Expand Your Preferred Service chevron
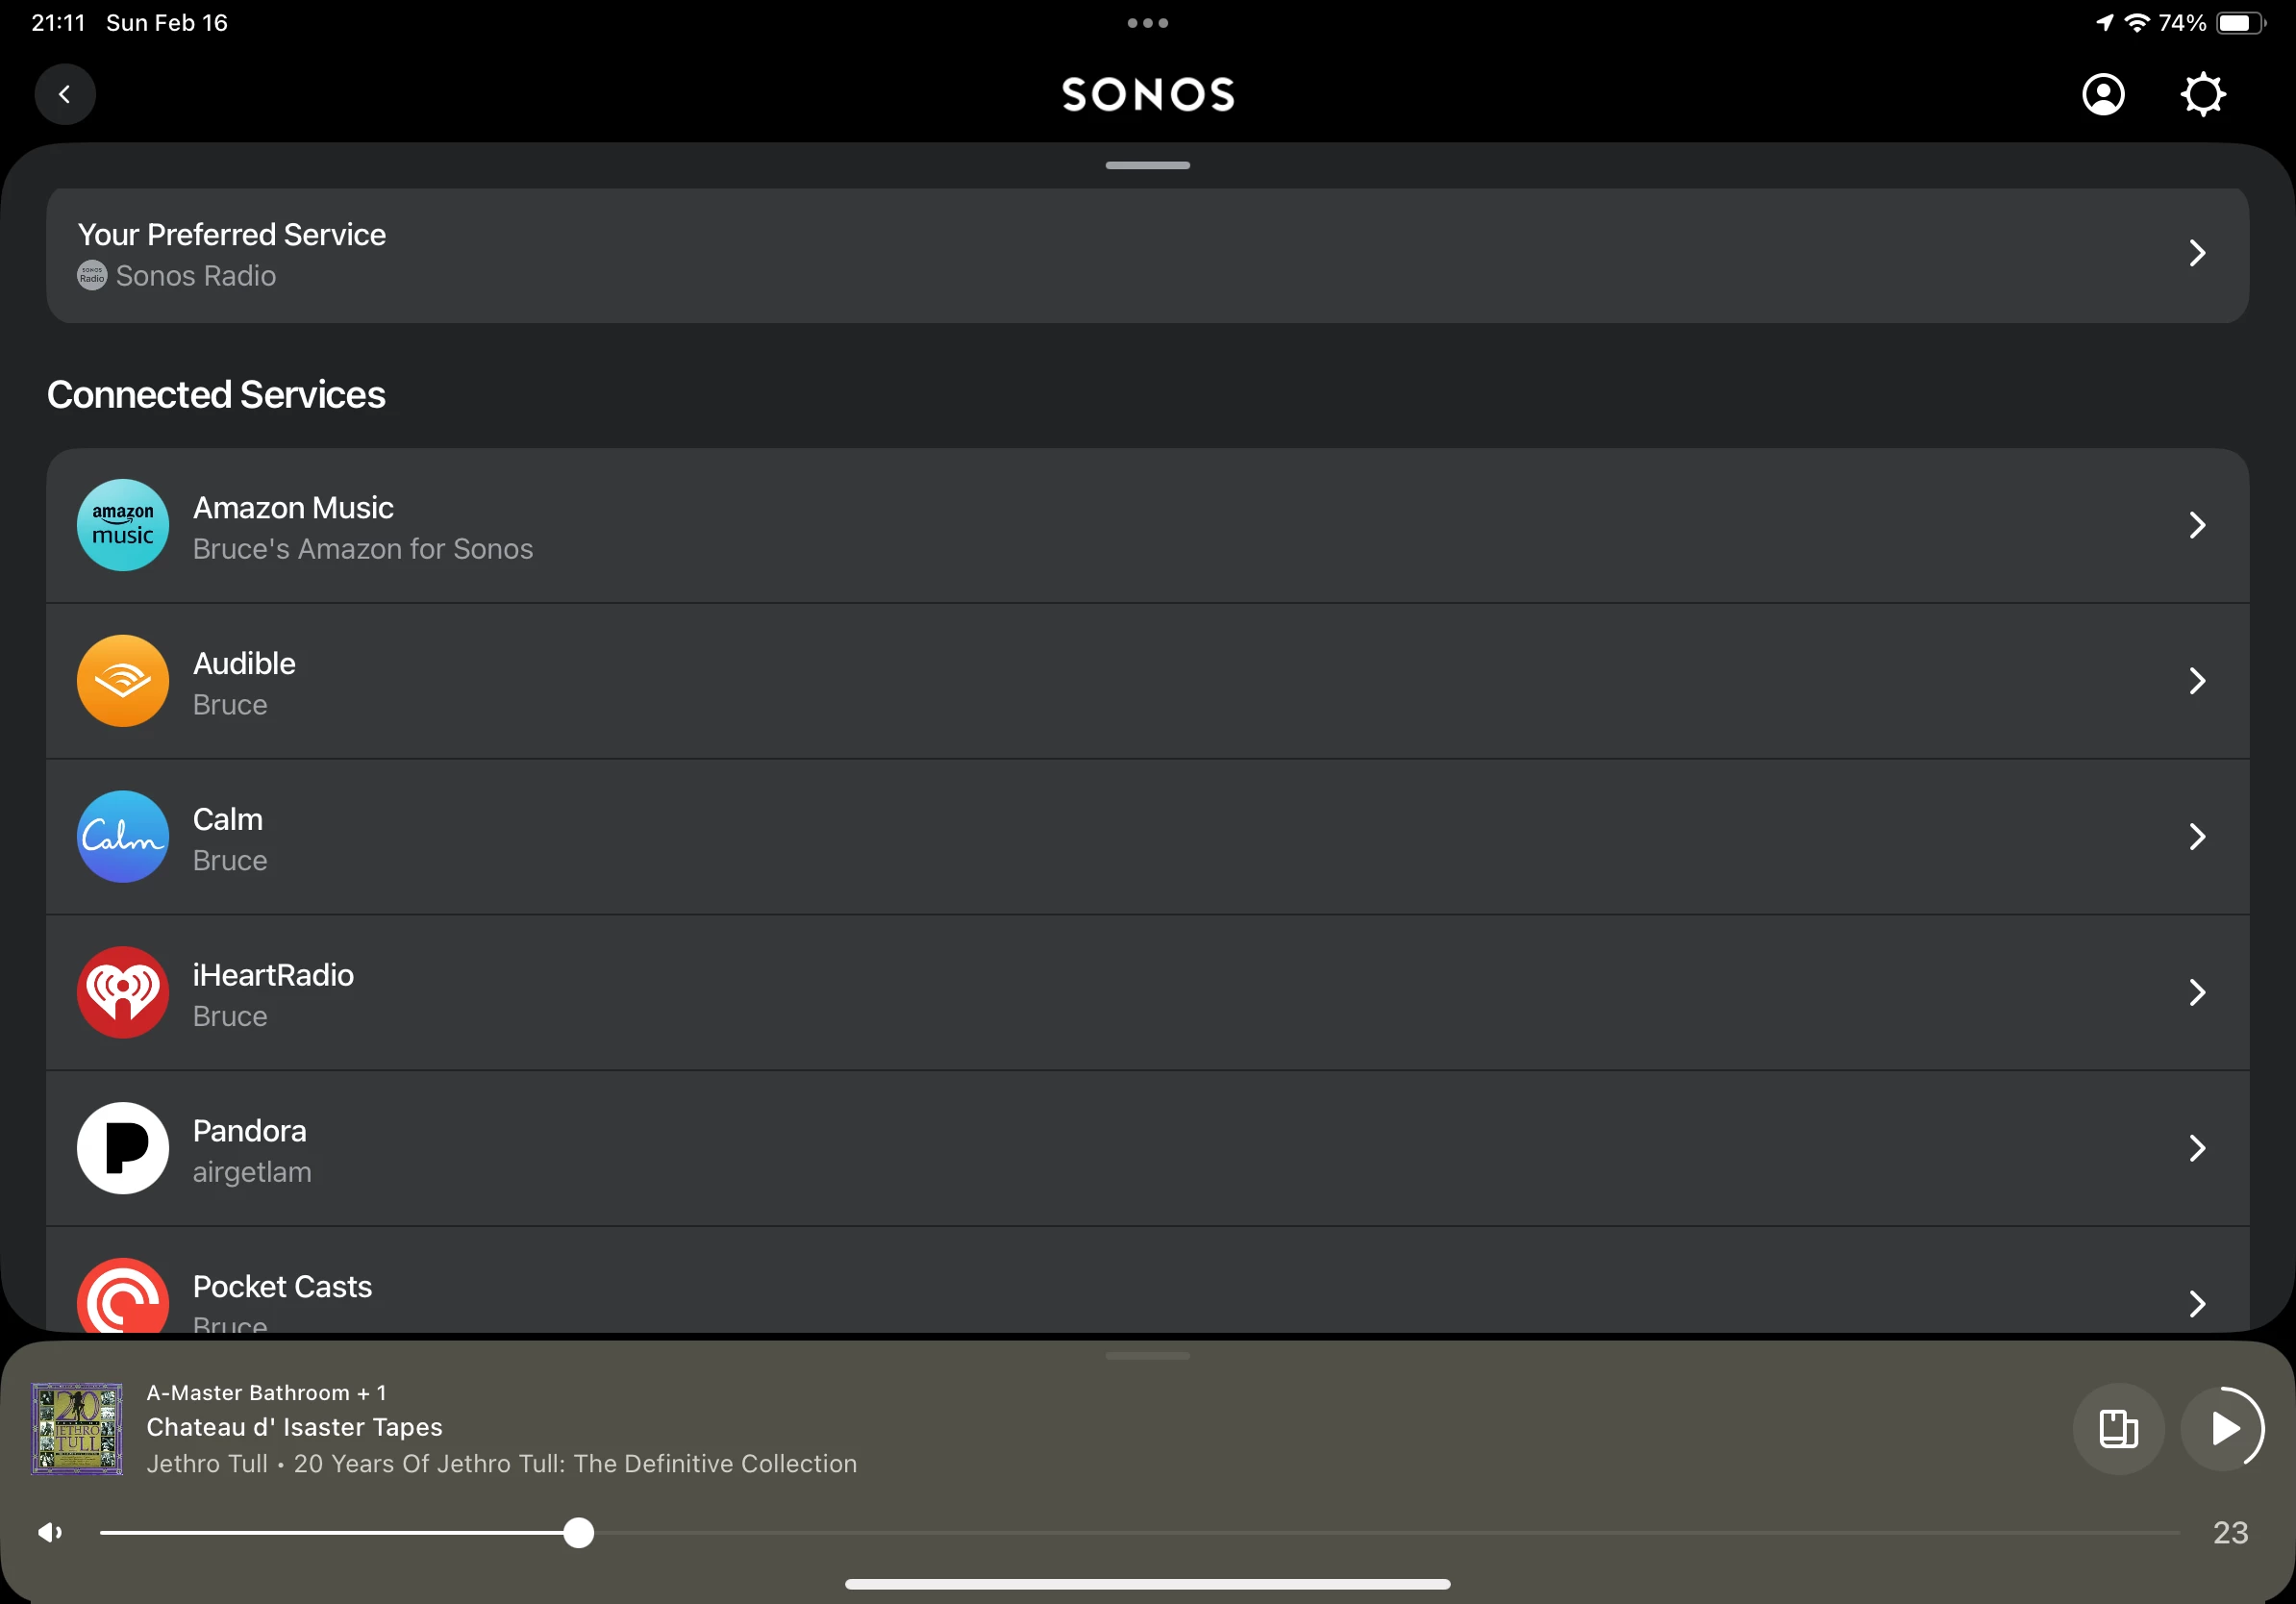Screen dimensions: 2296x1604 (2197, 253)
